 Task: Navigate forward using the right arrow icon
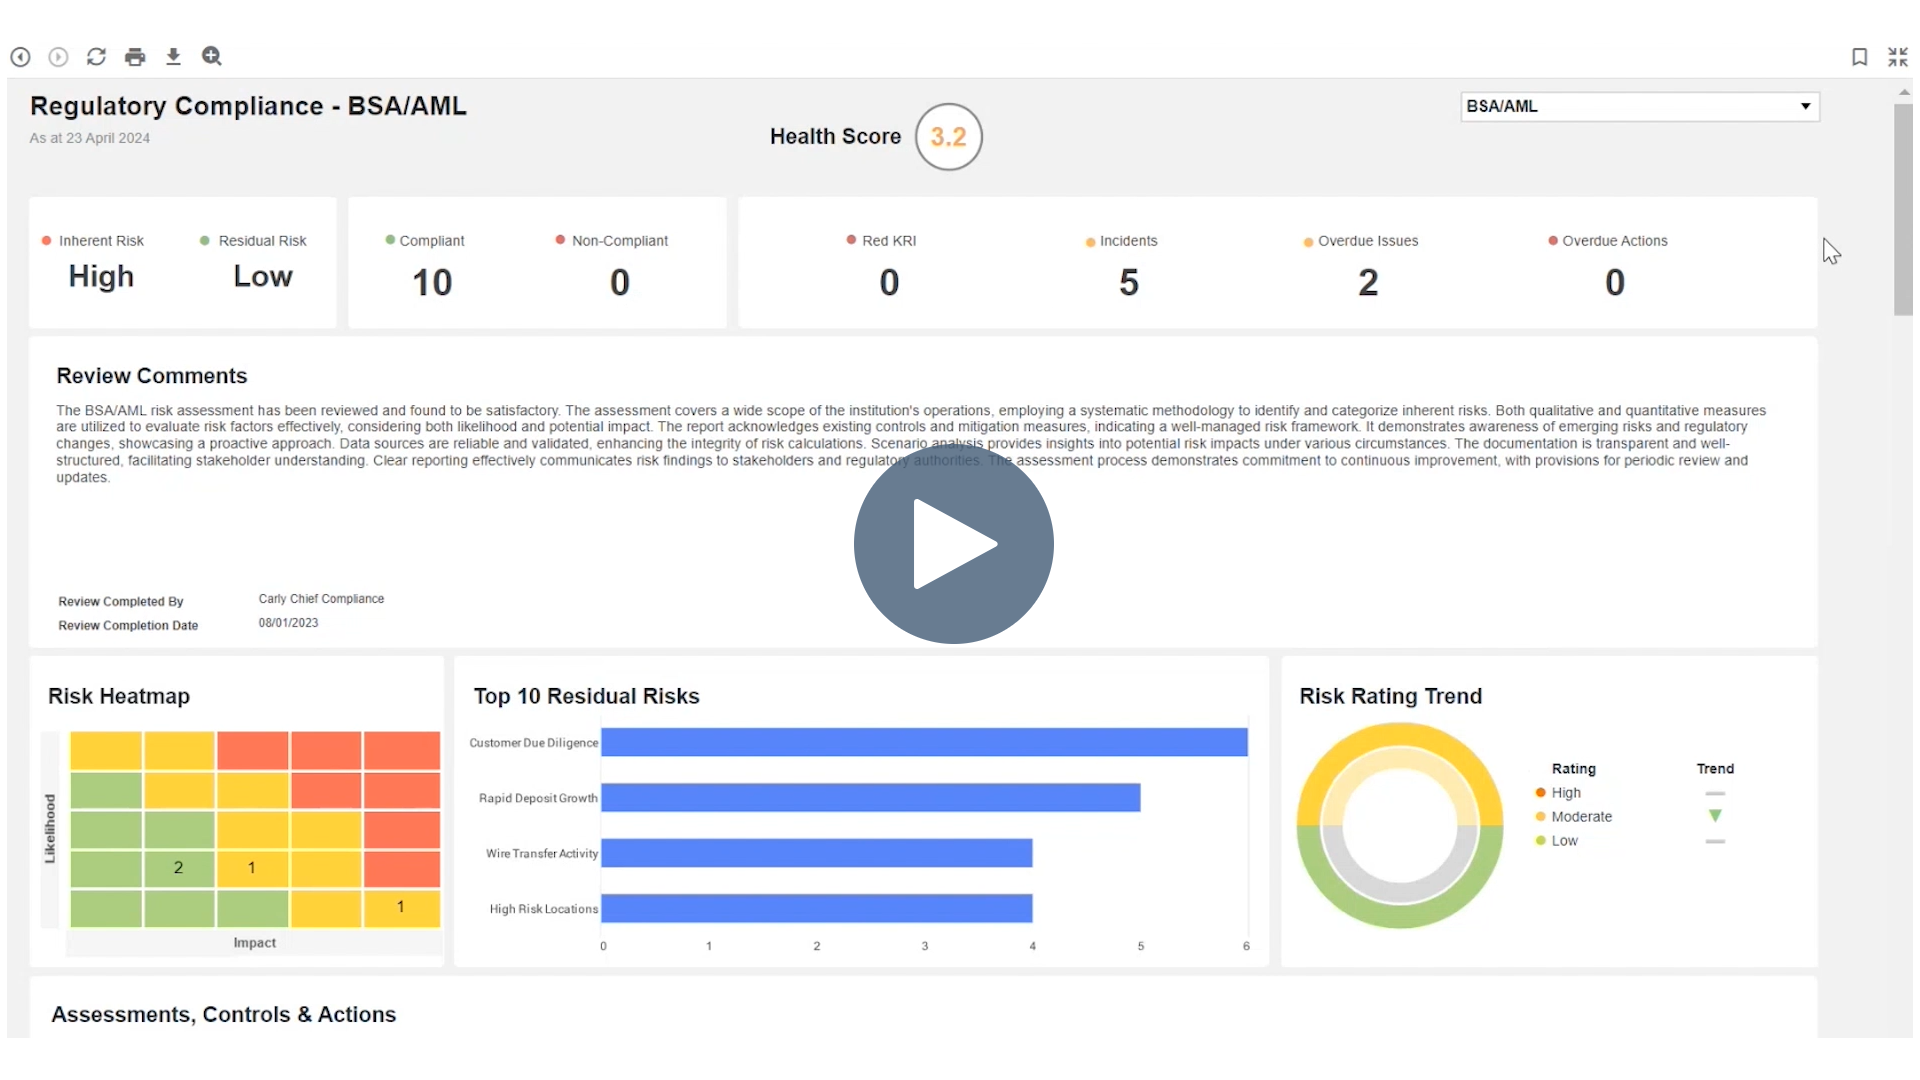pos(57,57)
